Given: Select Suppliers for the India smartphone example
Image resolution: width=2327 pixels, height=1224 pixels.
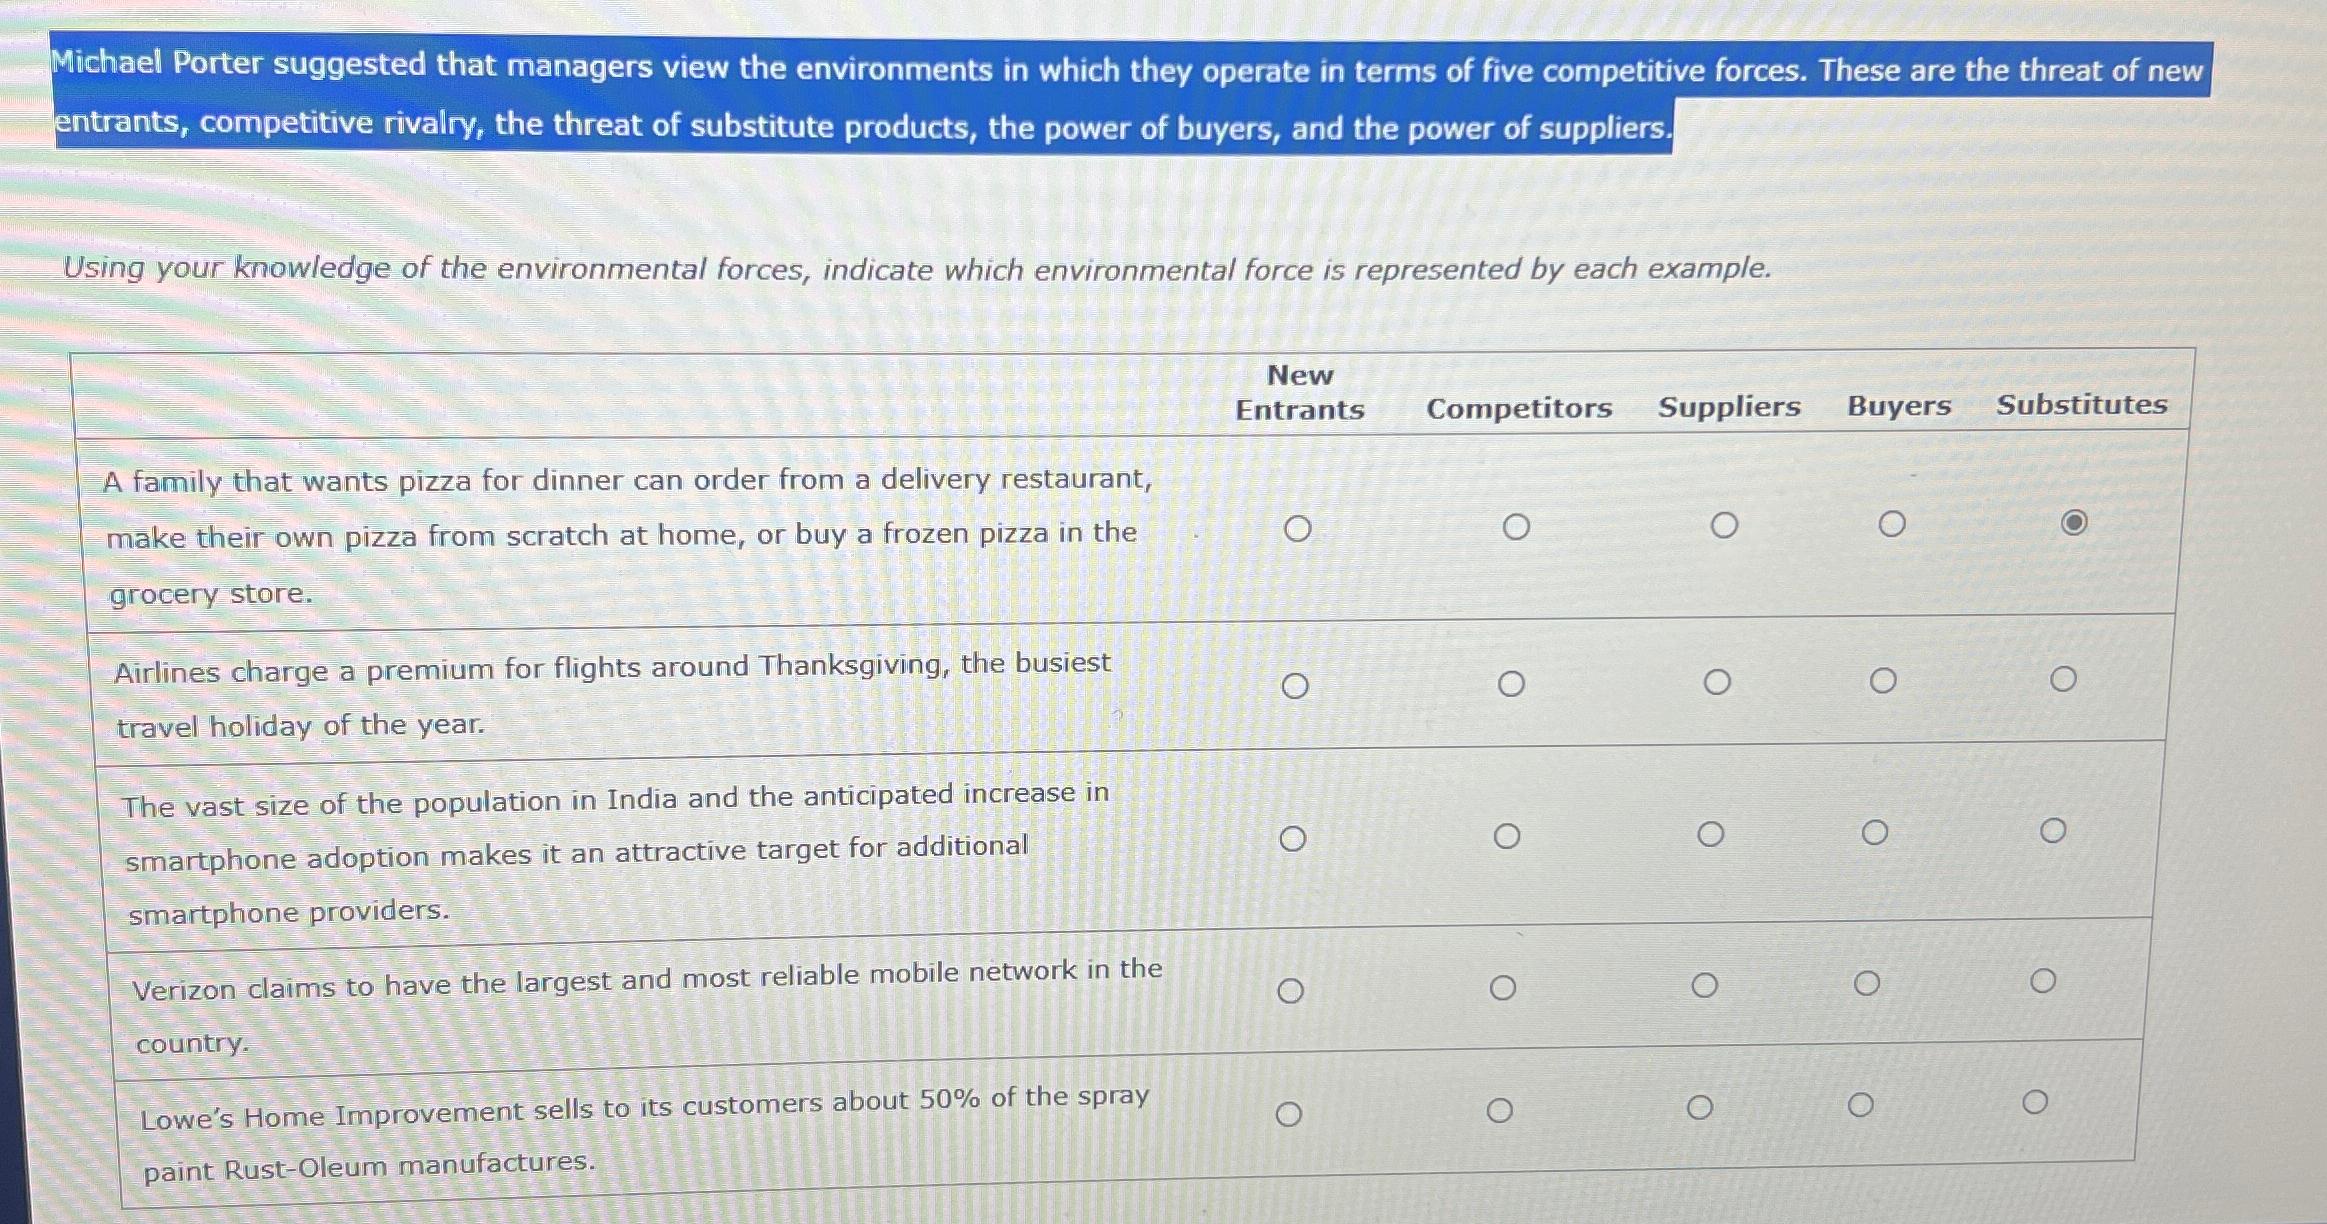Looking at the screenshot, I should click(1709, 834).
